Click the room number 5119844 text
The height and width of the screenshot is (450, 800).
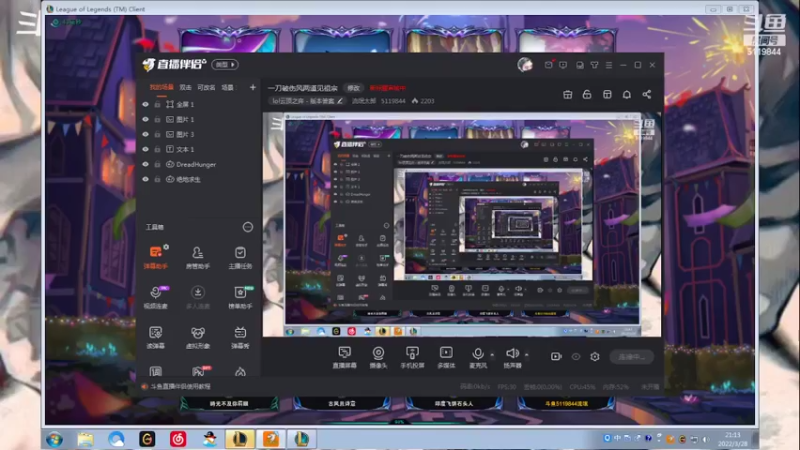393,101
